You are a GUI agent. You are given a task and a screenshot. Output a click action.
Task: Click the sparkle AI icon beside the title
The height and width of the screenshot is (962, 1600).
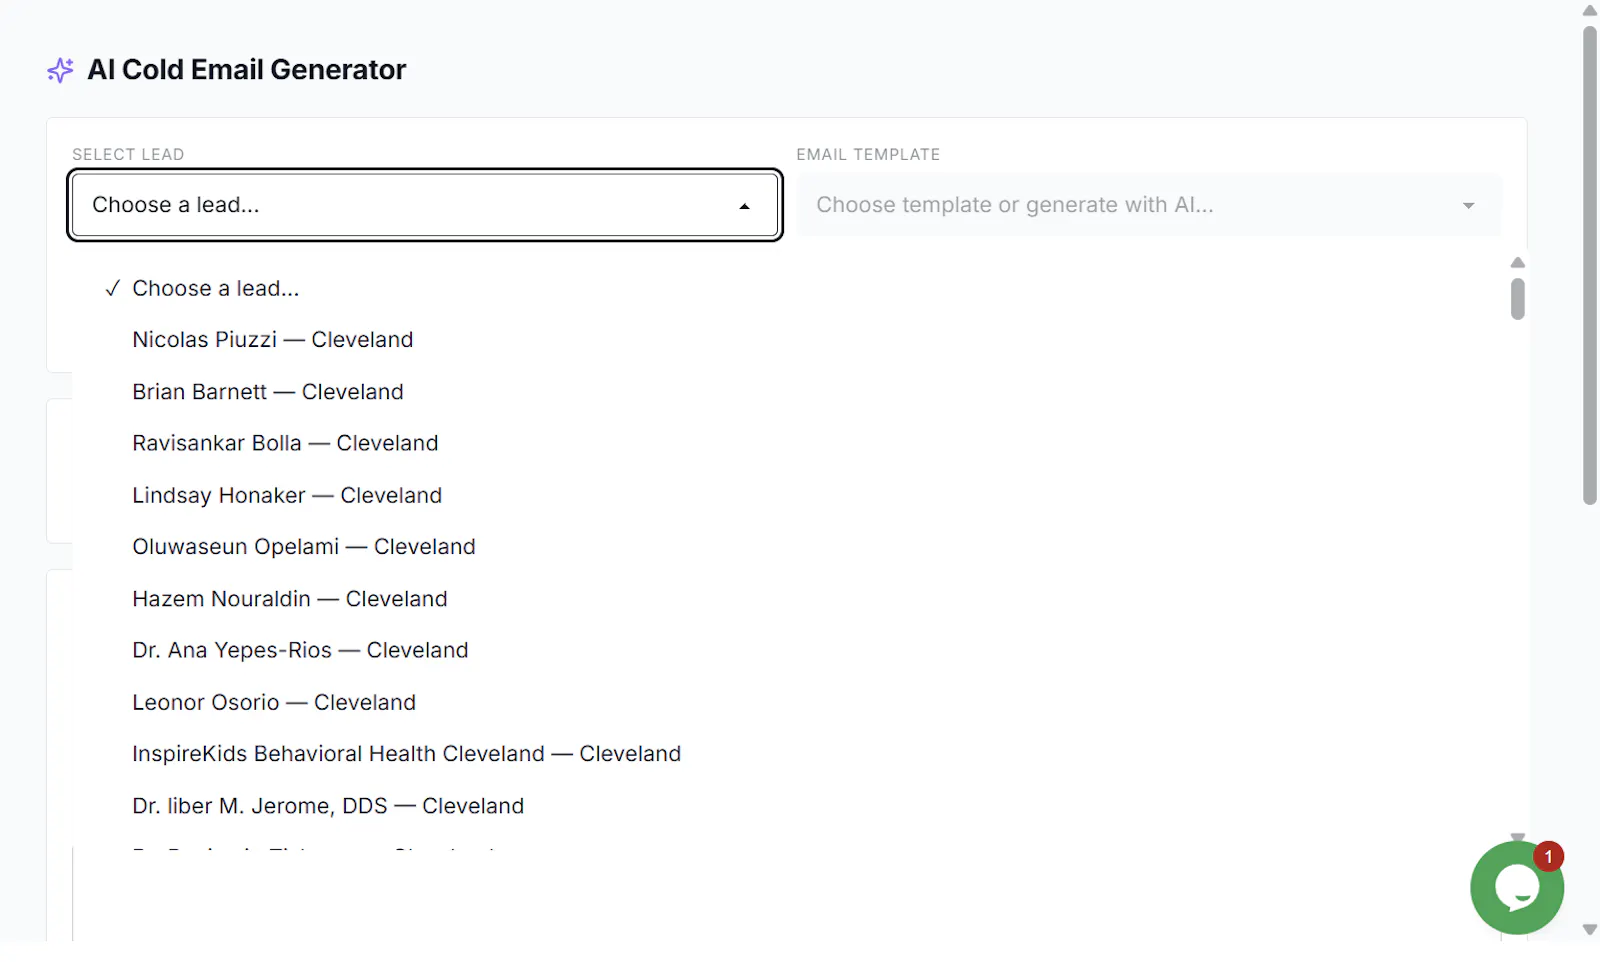(60, 70)
